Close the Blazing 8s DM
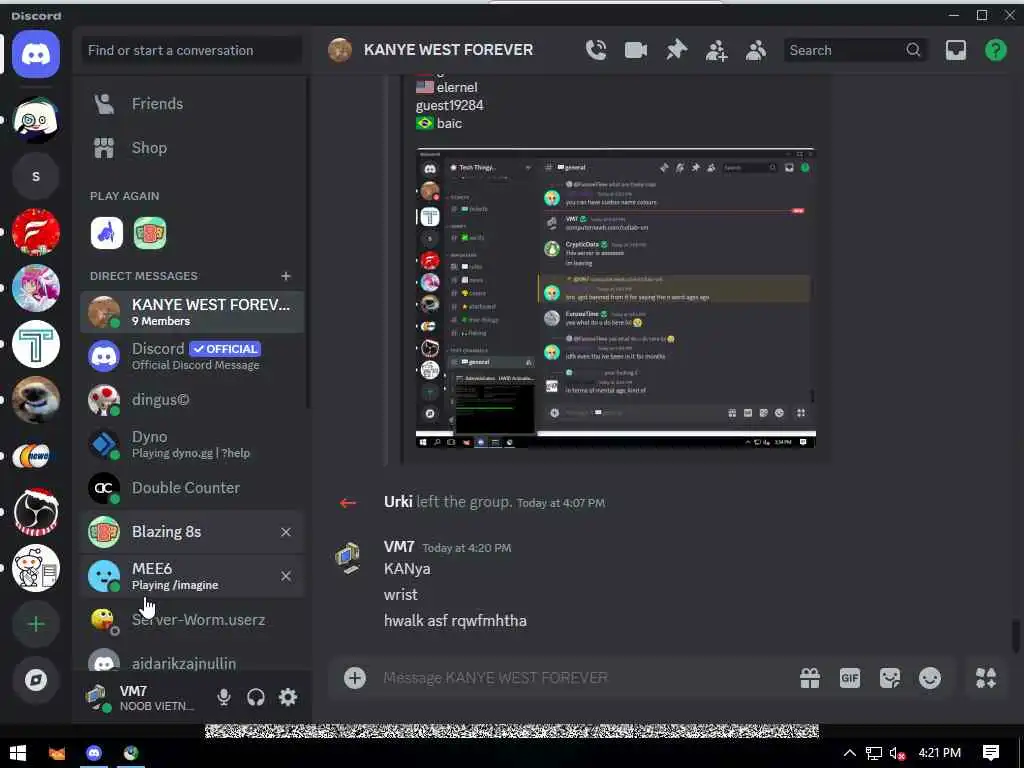The width and height of the screenshot is (1024, 768). (285, 532)
